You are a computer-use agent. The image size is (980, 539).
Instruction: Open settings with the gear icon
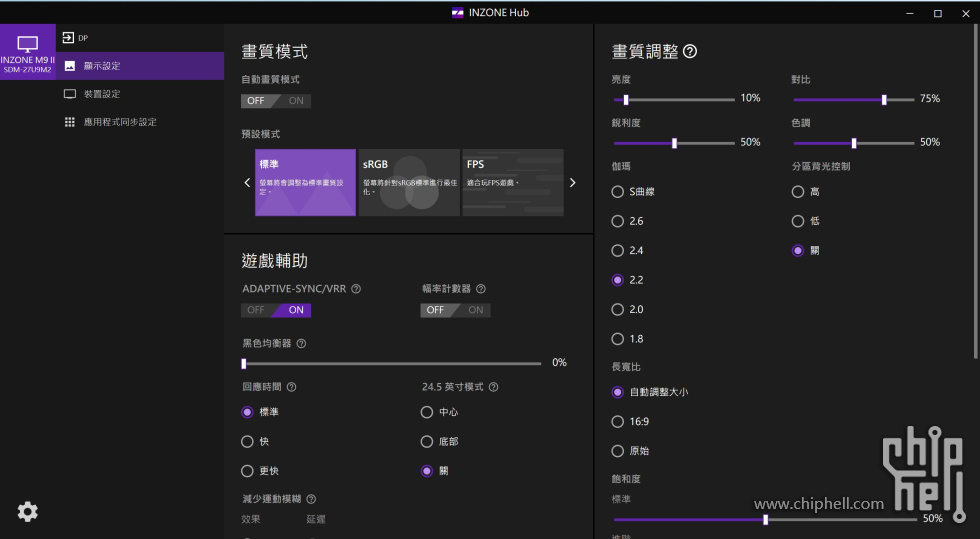tap(28, 511)
